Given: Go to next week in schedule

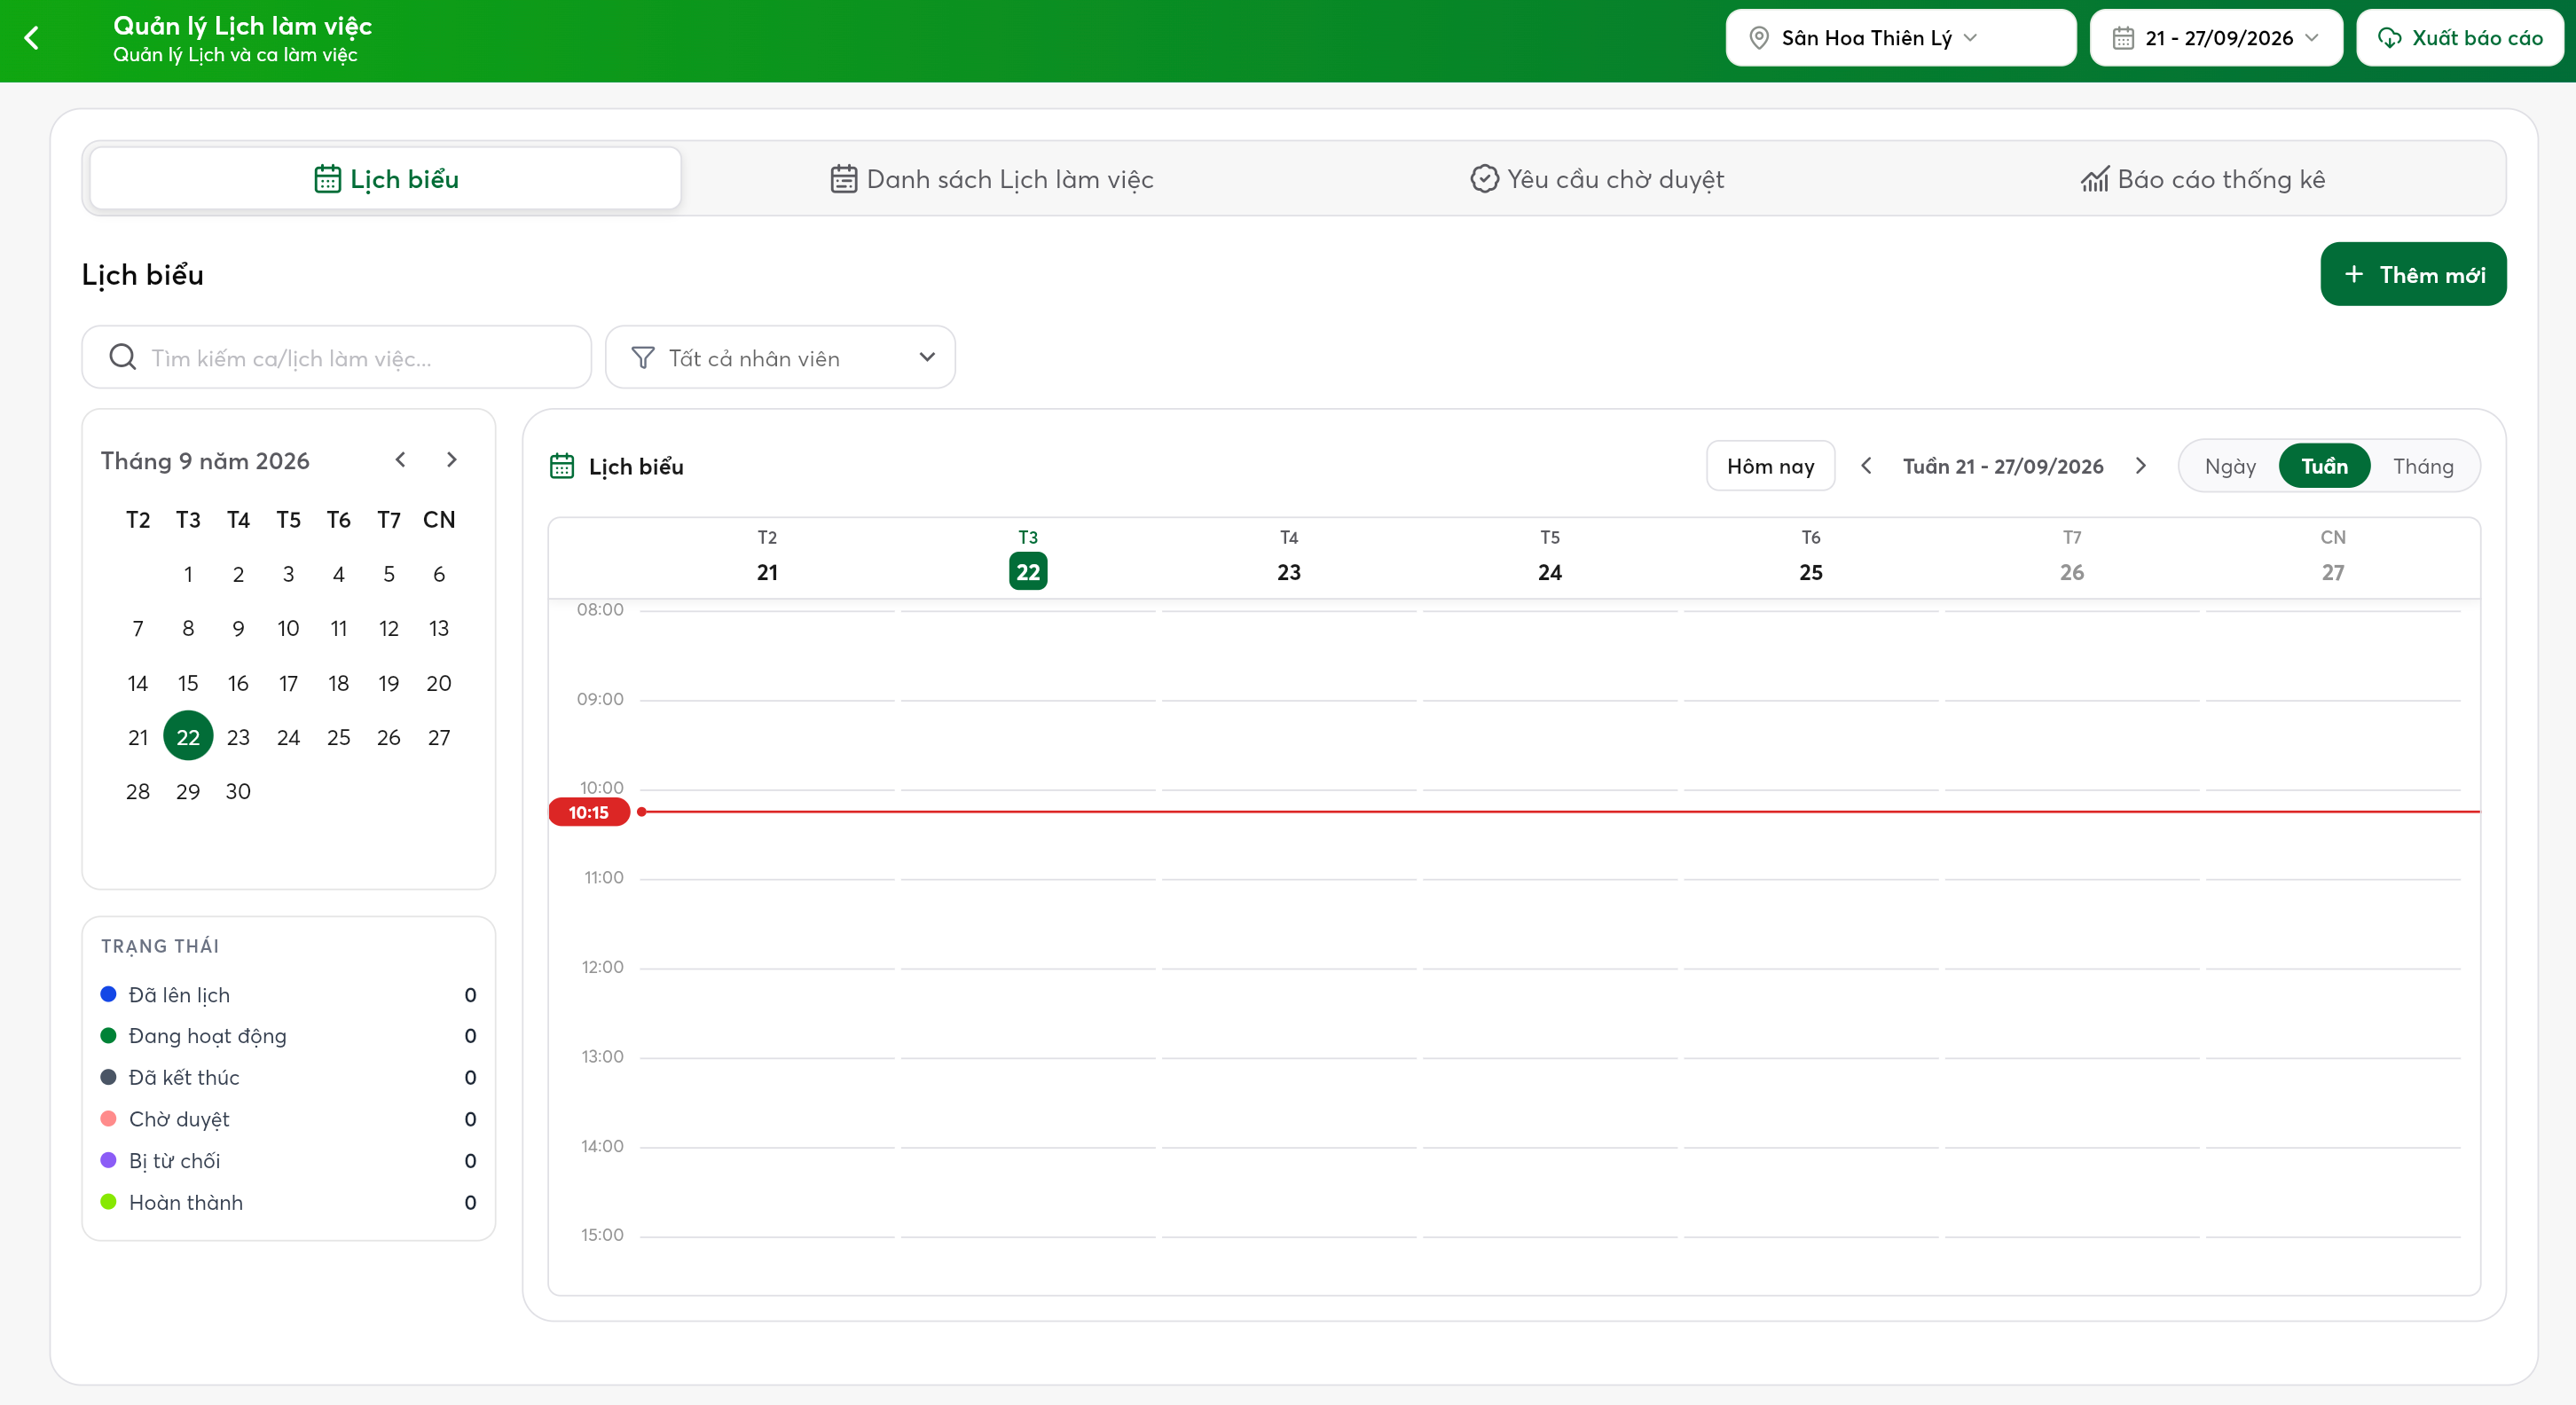Looking at the screenshot, I should [x=2140, y=465].
